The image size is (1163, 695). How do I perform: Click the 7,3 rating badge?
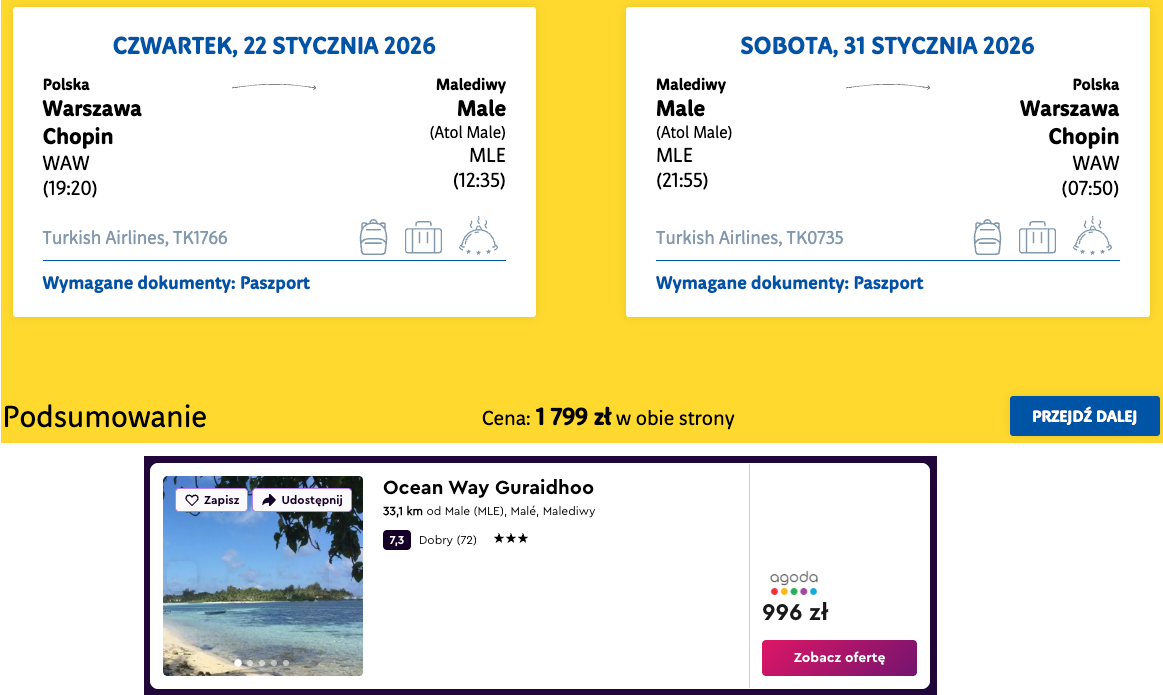click(x=396, y=540)
